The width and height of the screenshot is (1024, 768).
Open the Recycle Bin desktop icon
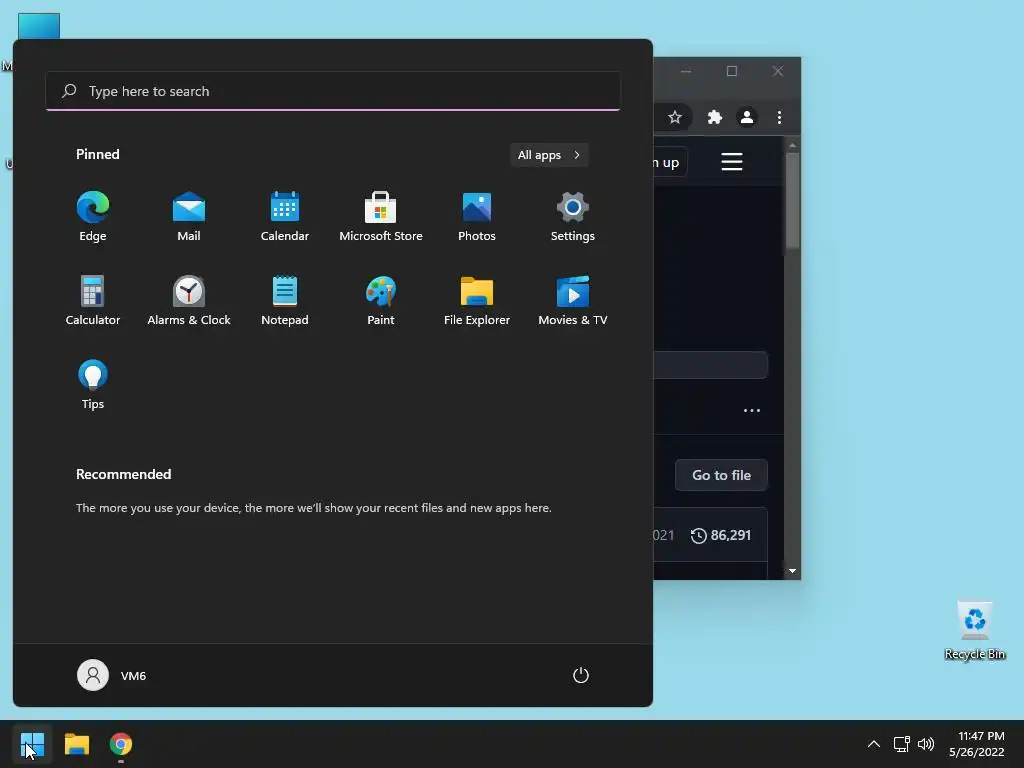point(974,631)
